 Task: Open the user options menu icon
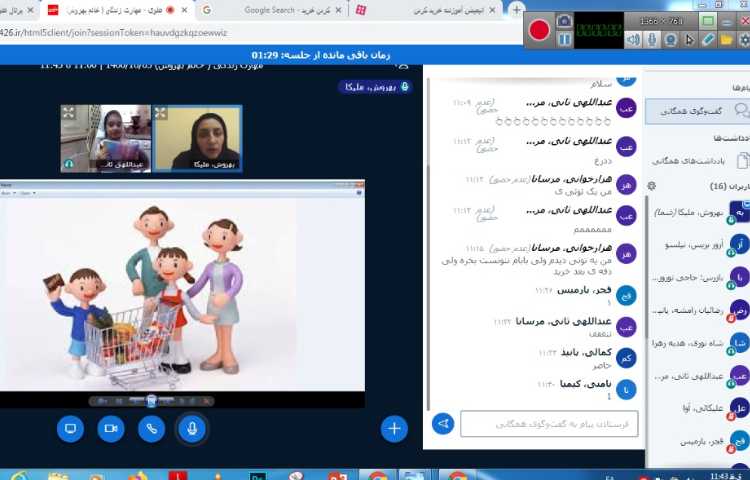pyautogui.click(x=403, y=67)
